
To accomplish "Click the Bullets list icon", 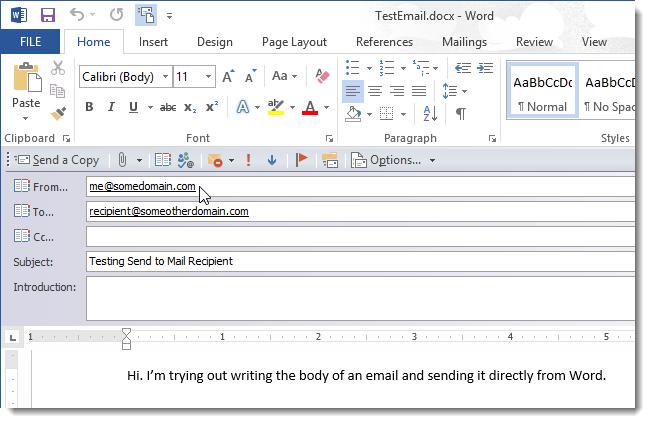I will (352, 68).
